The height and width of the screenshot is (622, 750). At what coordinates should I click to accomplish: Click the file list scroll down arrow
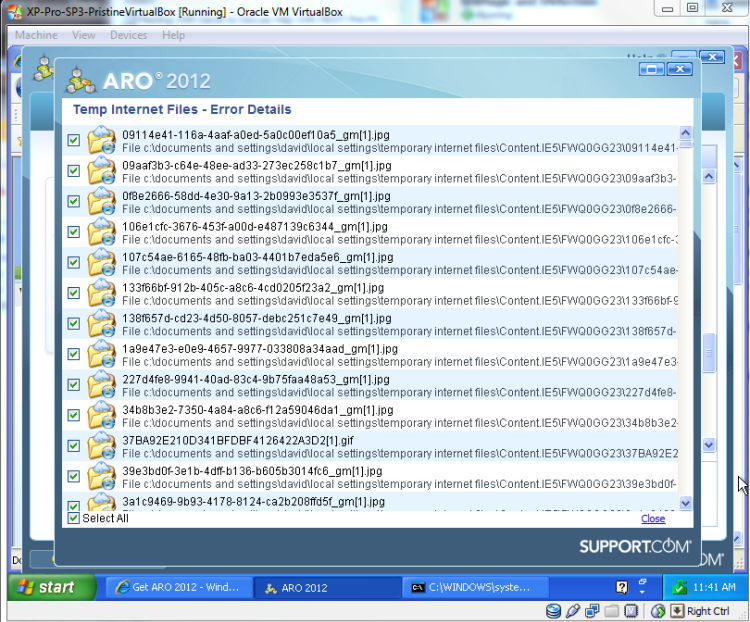tap(685, 503)
